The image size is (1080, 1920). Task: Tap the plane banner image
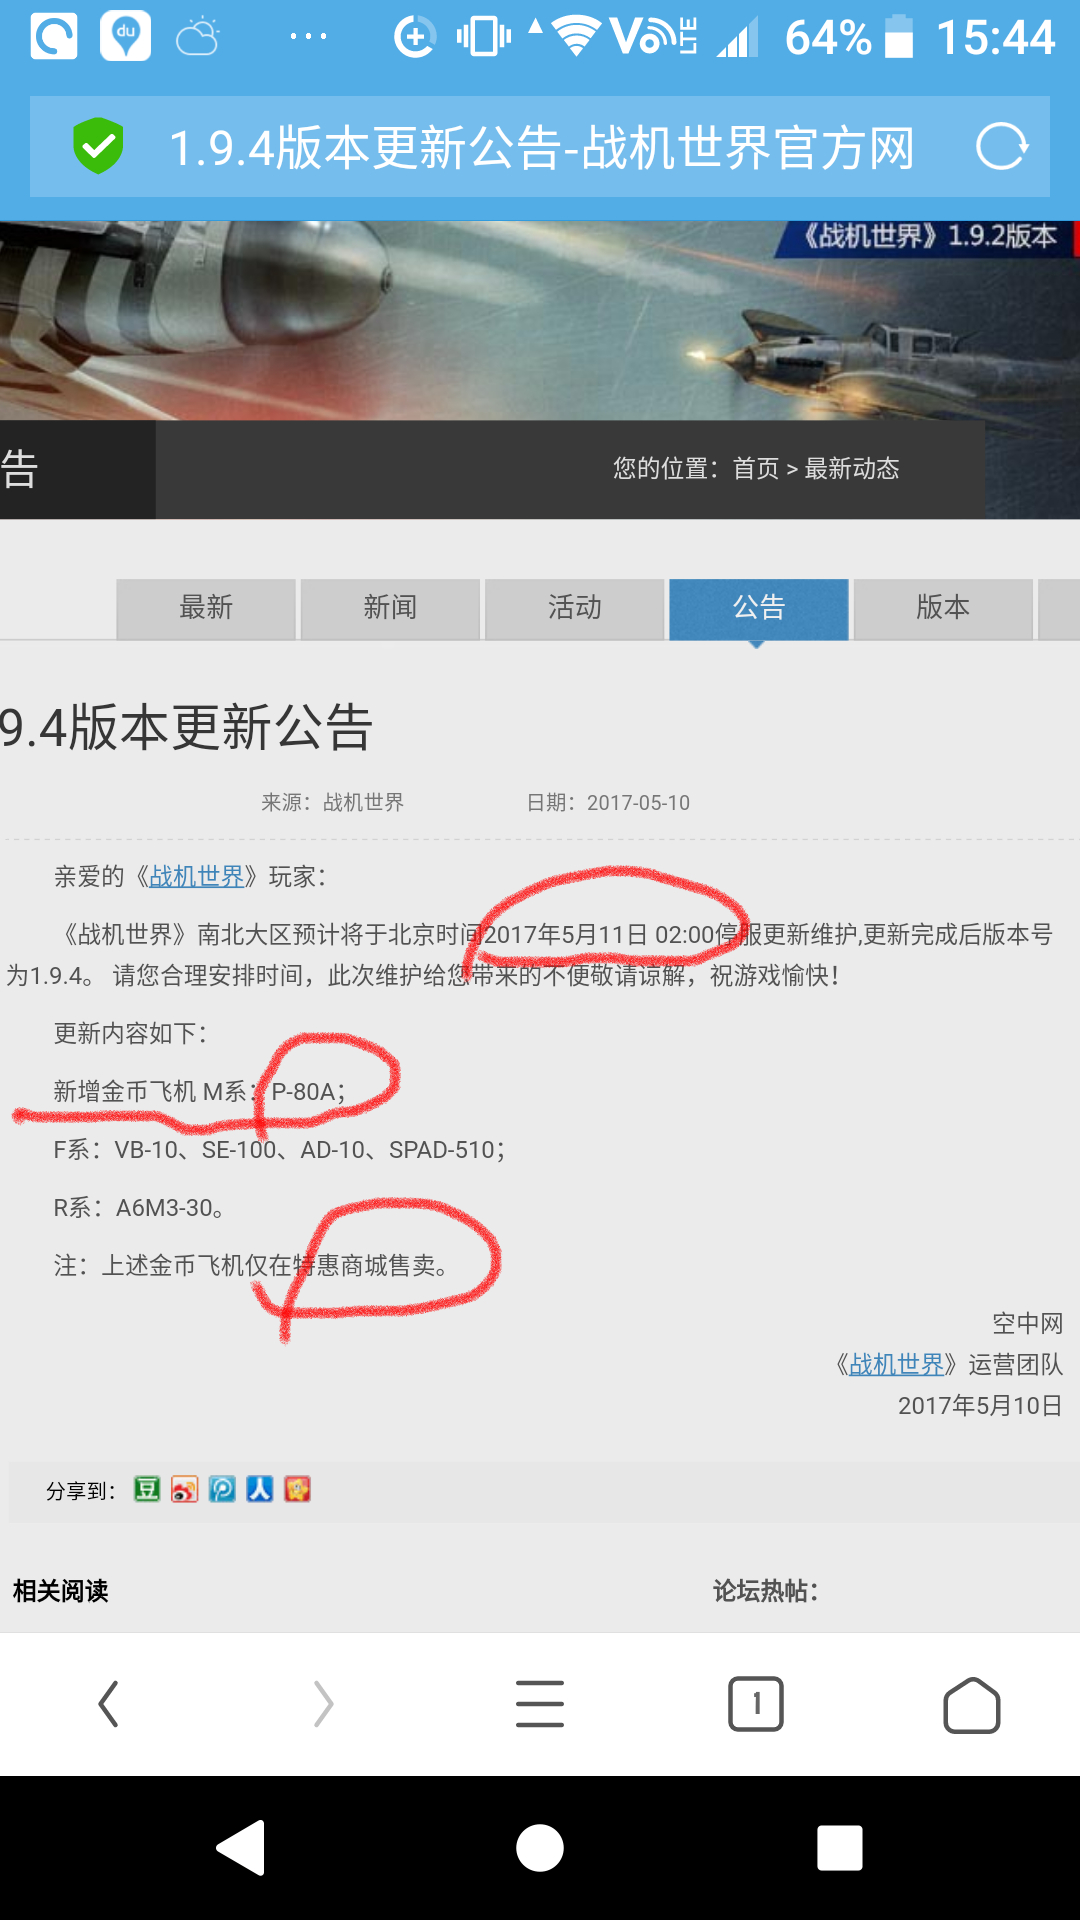(540, 320)
